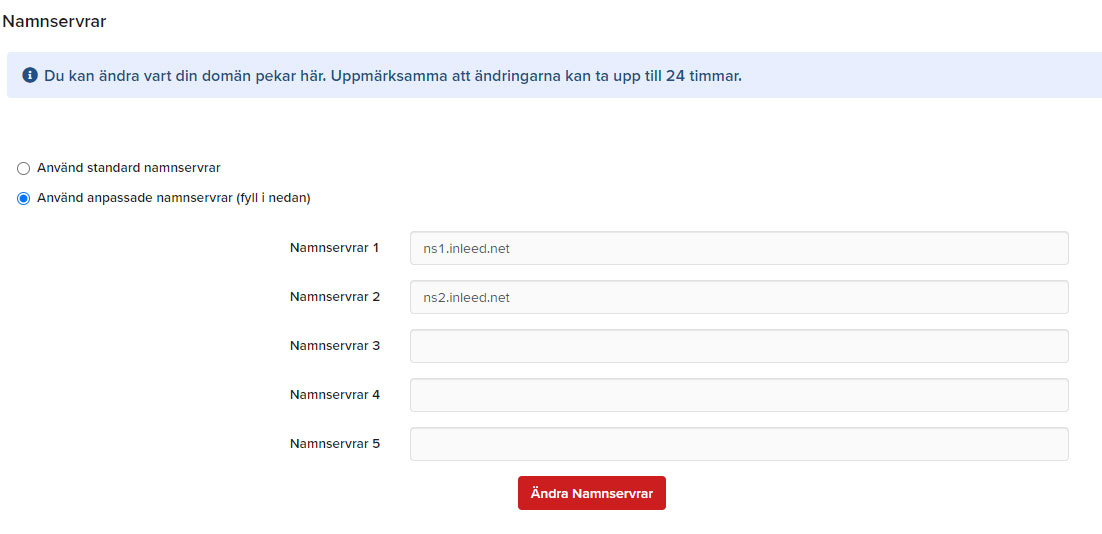Focus the empty Namnservrar 4 input field
The height and width of the screenshot is (534, 1102).
(x=738, y=395)
